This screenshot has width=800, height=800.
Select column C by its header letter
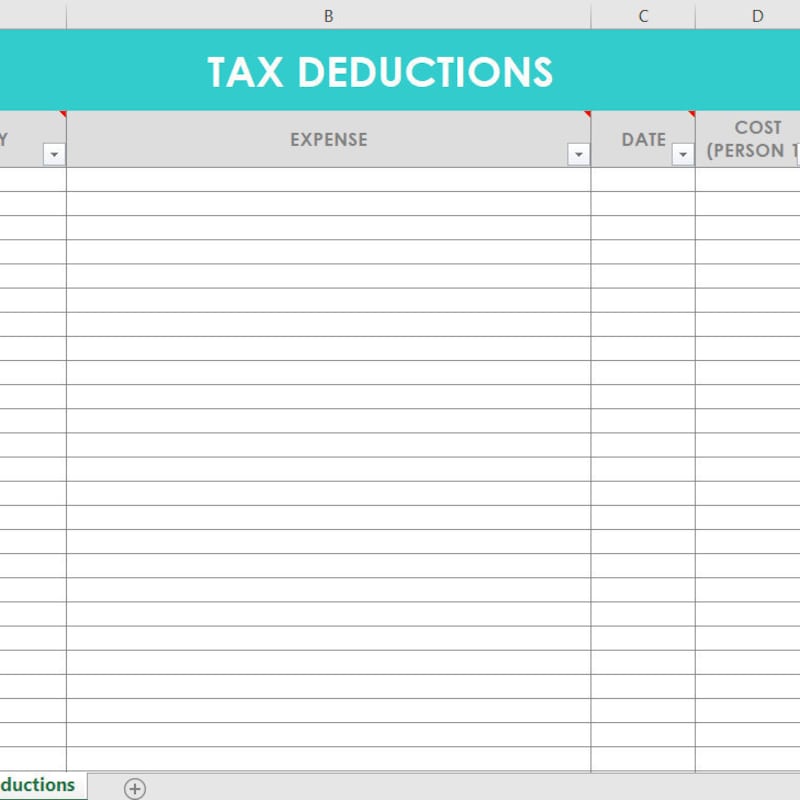point(643,15)
